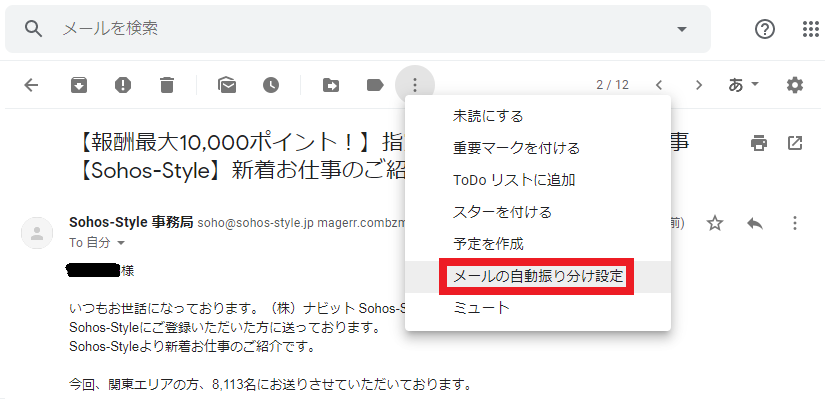Open the search options dropdown arrow

(682, 29)
